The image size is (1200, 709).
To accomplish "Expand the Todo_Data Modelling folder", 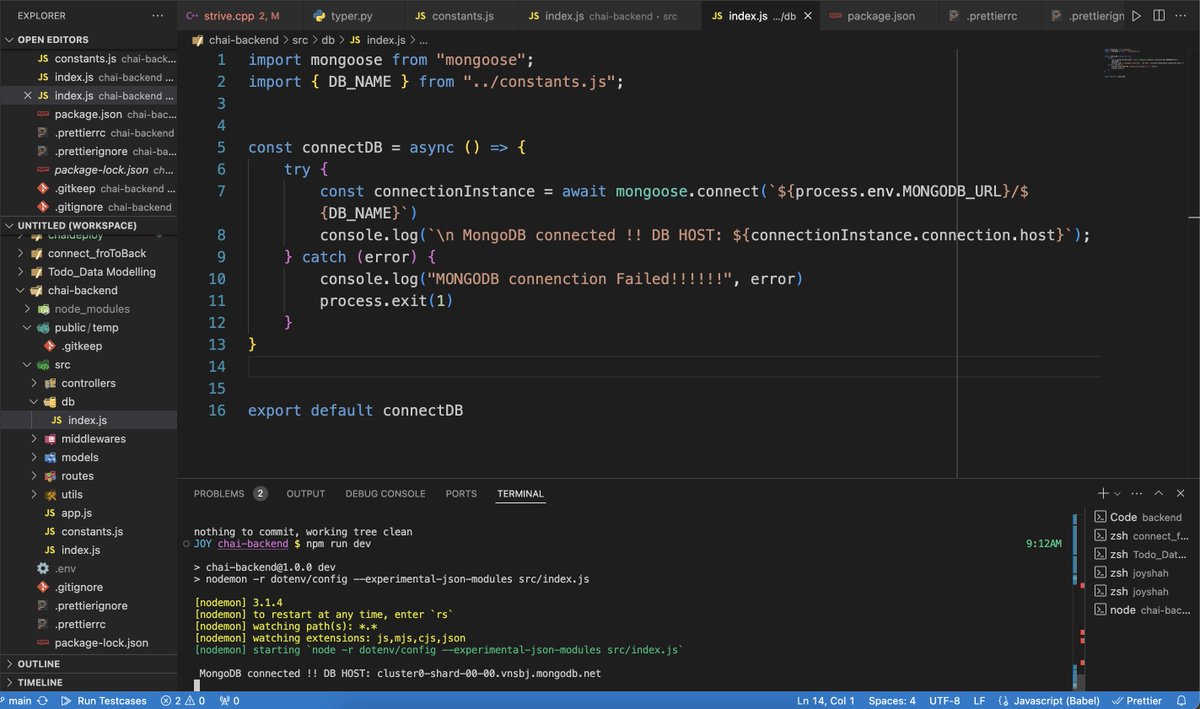I will pos(88,272).
